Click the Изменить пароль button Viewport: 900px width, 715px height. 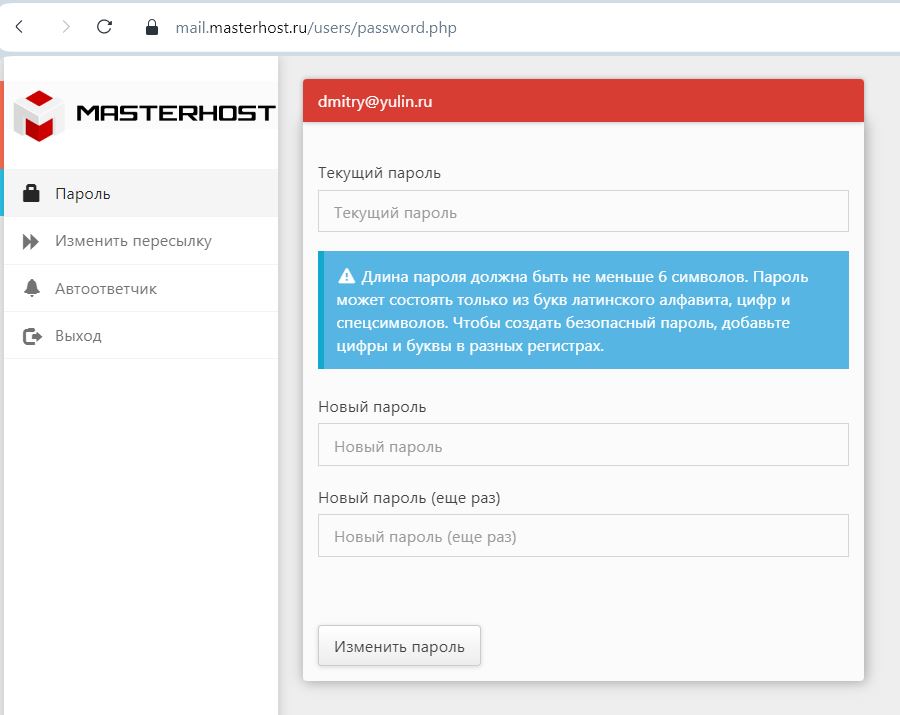399,646
